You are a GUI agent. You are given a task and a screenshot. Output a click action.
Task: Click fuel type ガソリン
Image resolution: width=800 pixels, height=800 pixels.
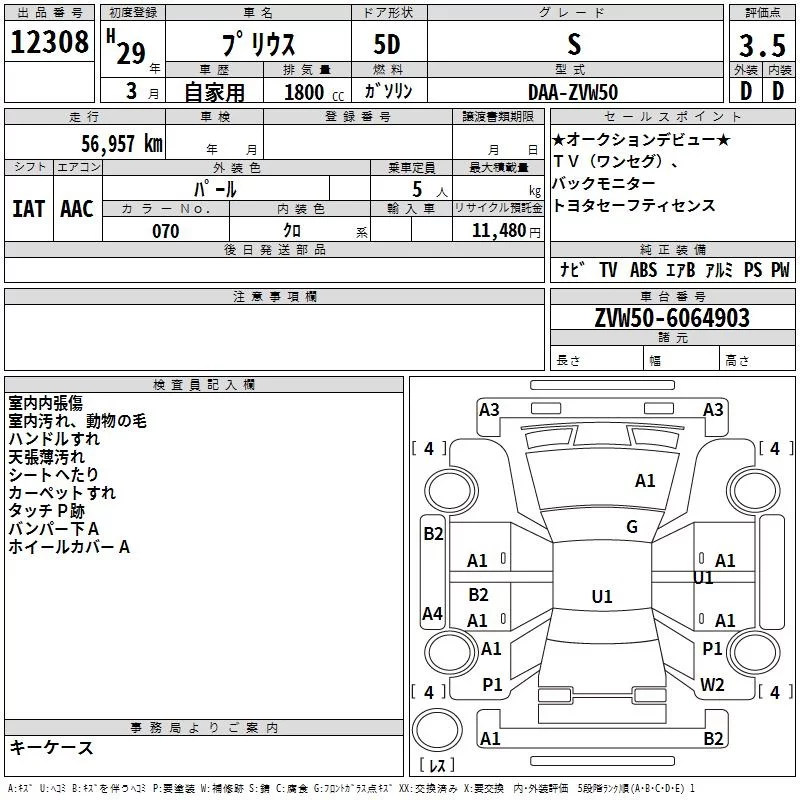pyautogui.click(x=388, y=91)
